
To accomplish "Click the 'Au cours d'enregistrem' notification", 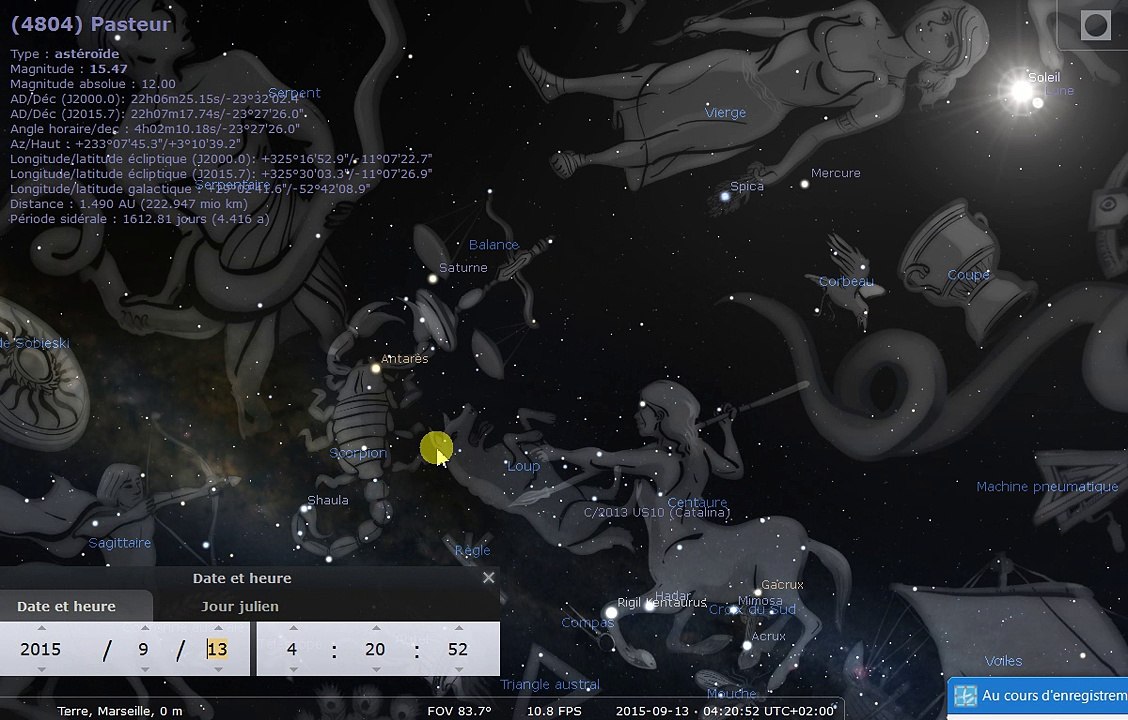I will coord(1038,697).
